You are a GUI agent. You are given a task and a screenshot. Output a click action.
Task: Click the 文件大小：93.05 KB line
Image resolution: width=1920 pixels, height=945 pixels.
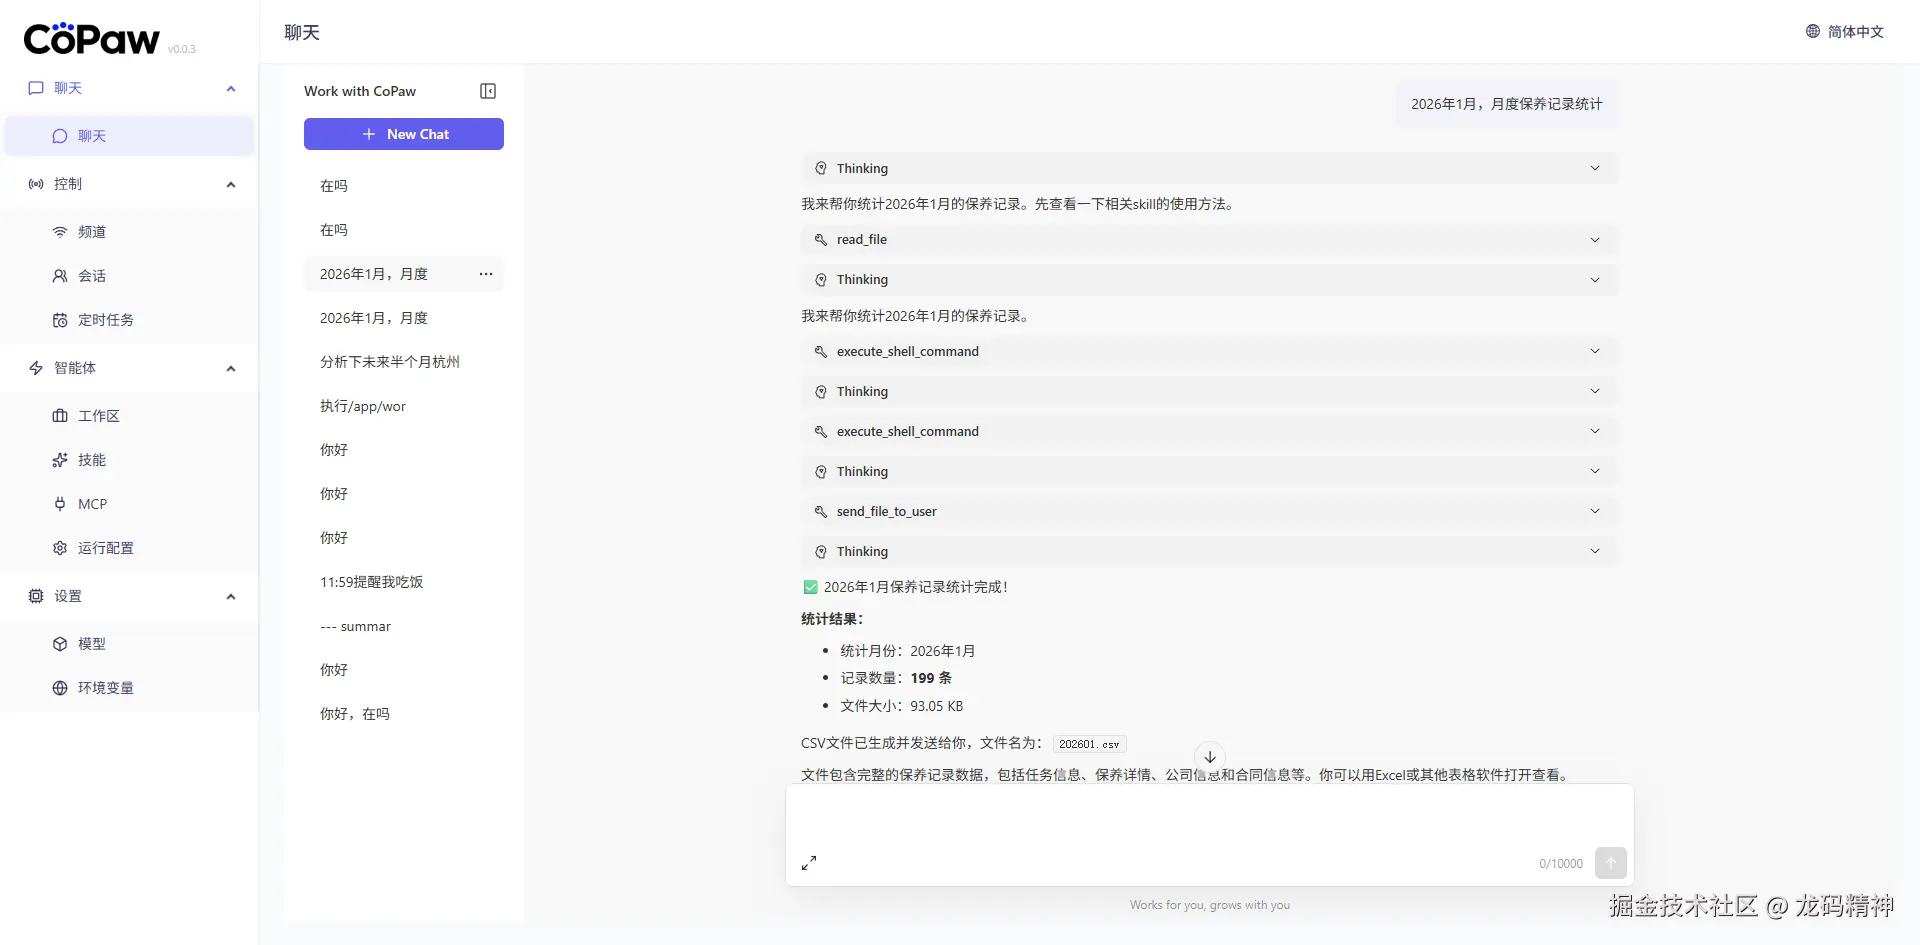pyautogui.click(x=901, y=706)
